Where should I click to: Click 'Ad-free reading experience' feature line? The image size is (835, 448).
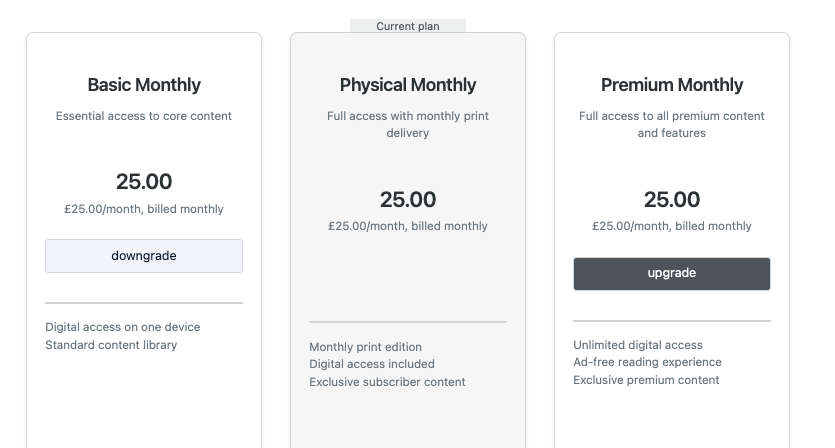tap(648, 362)
